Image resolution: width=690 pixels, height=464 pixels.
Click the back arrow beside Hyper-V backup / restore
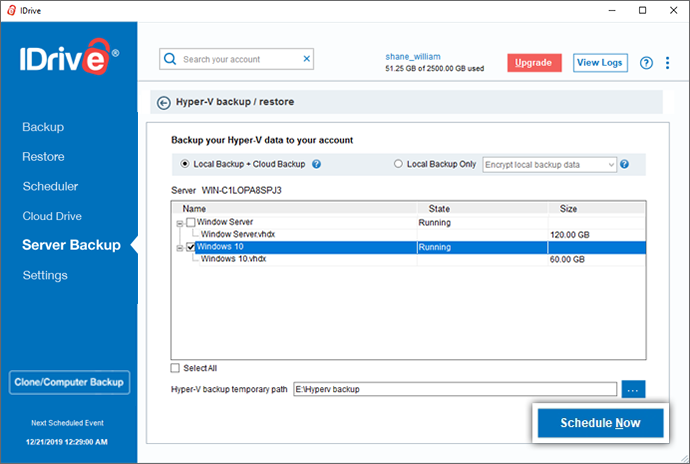pyautogui.click(x=164, y=103)
